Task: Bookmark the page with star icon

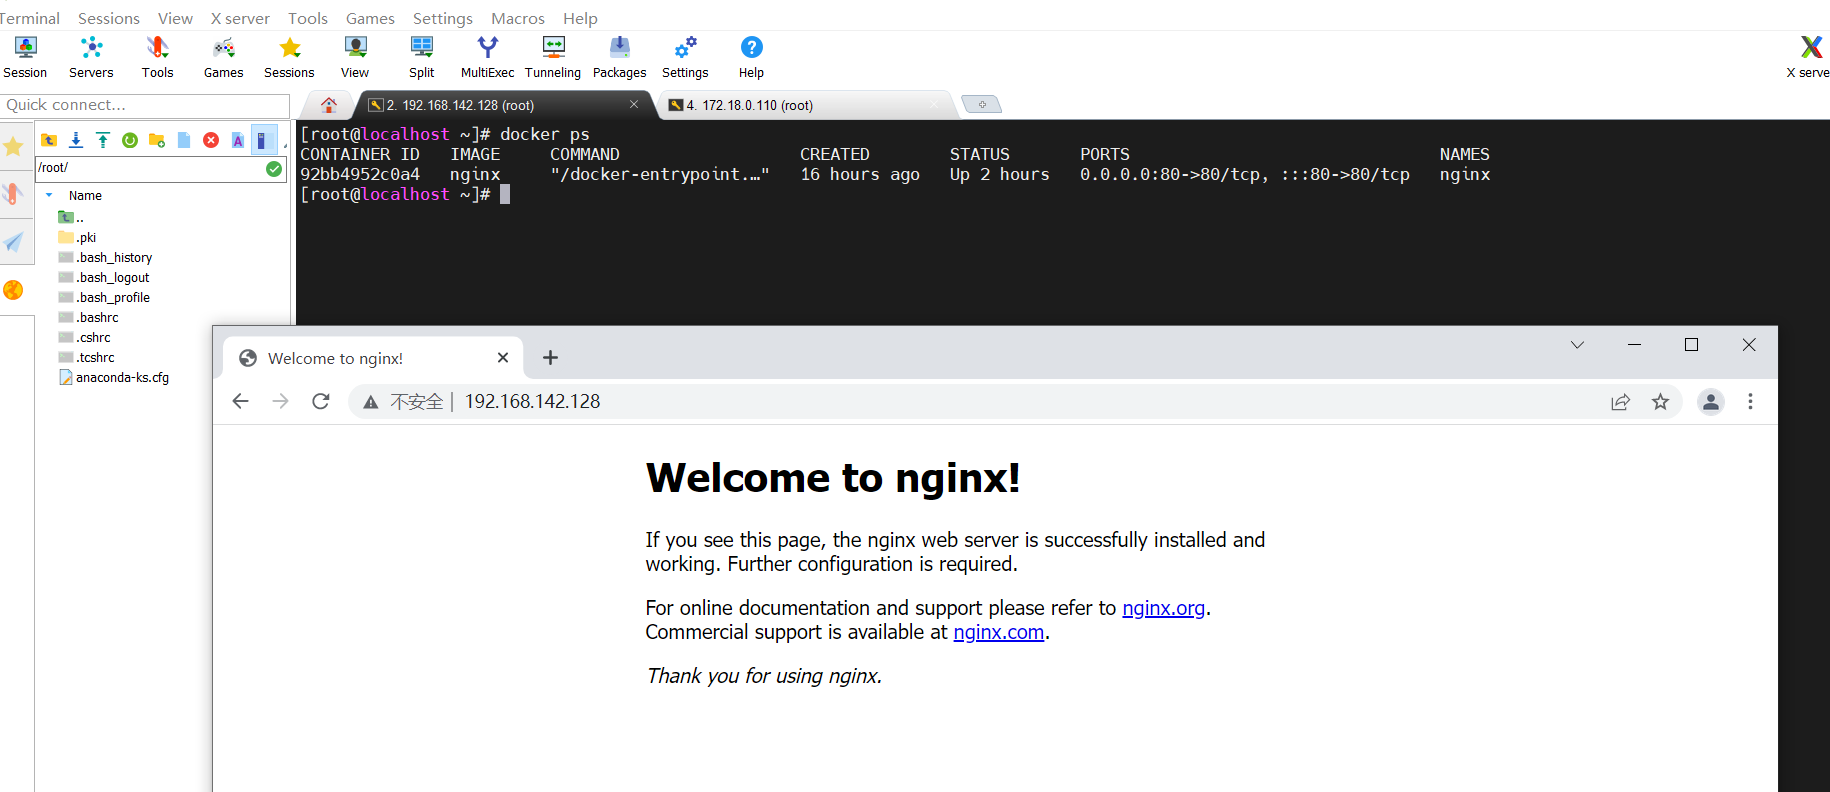Action: 1660,401
